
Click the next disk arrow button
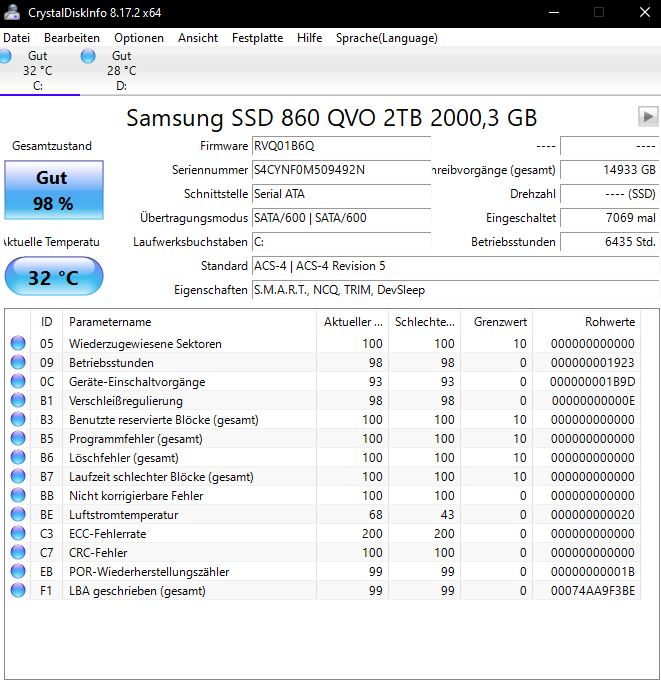pos(648,117)
